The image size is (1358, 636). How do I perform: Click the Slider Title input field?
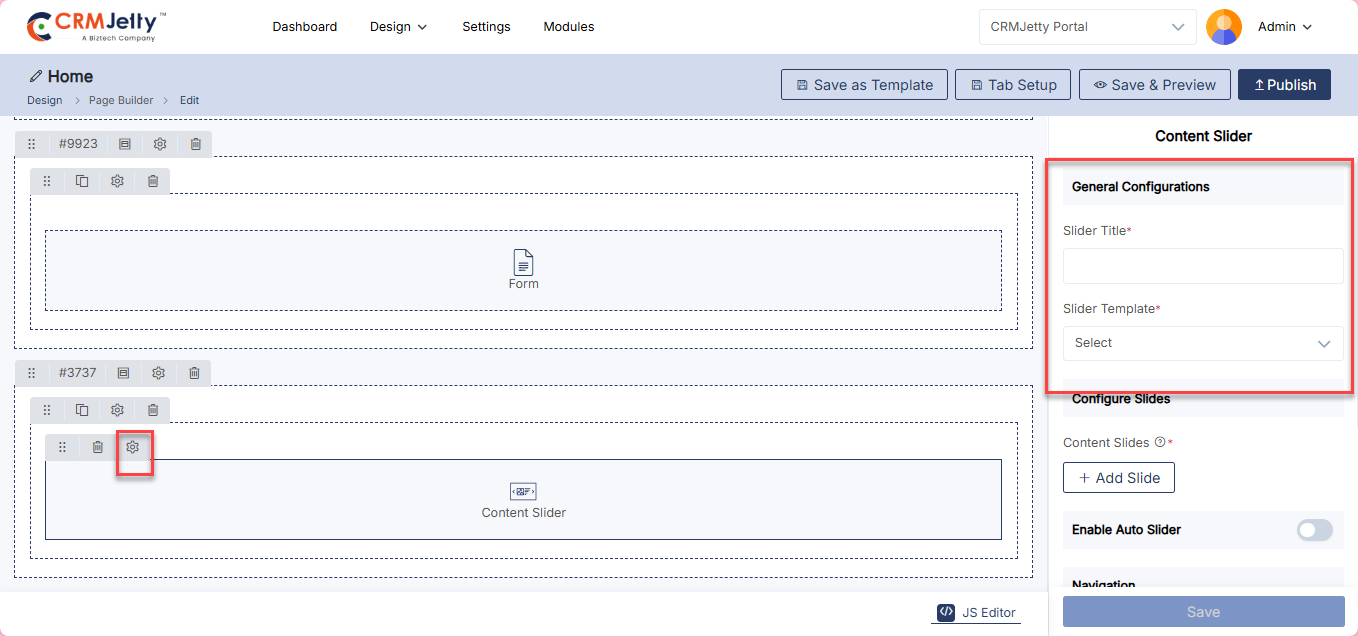coord(1202,266)
